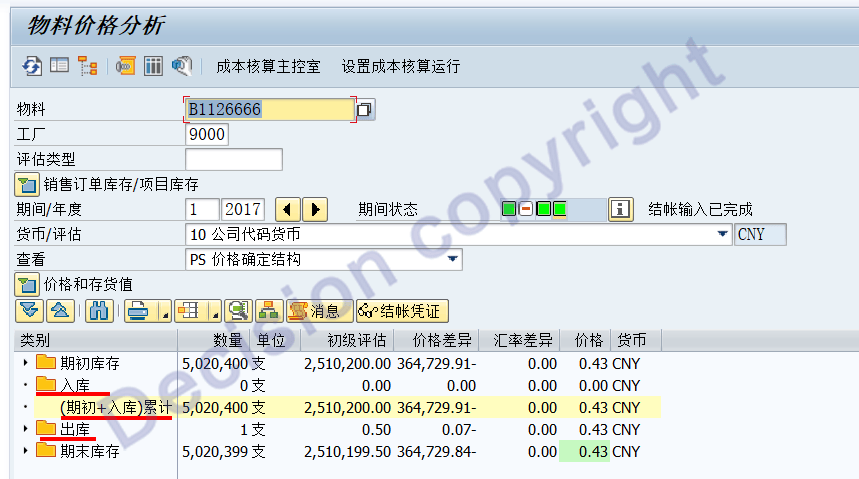The height and width of the screenshot is (479, 859).
Task: Open 设置成本核算运行 from the toolbar
Action: (400, 66)
